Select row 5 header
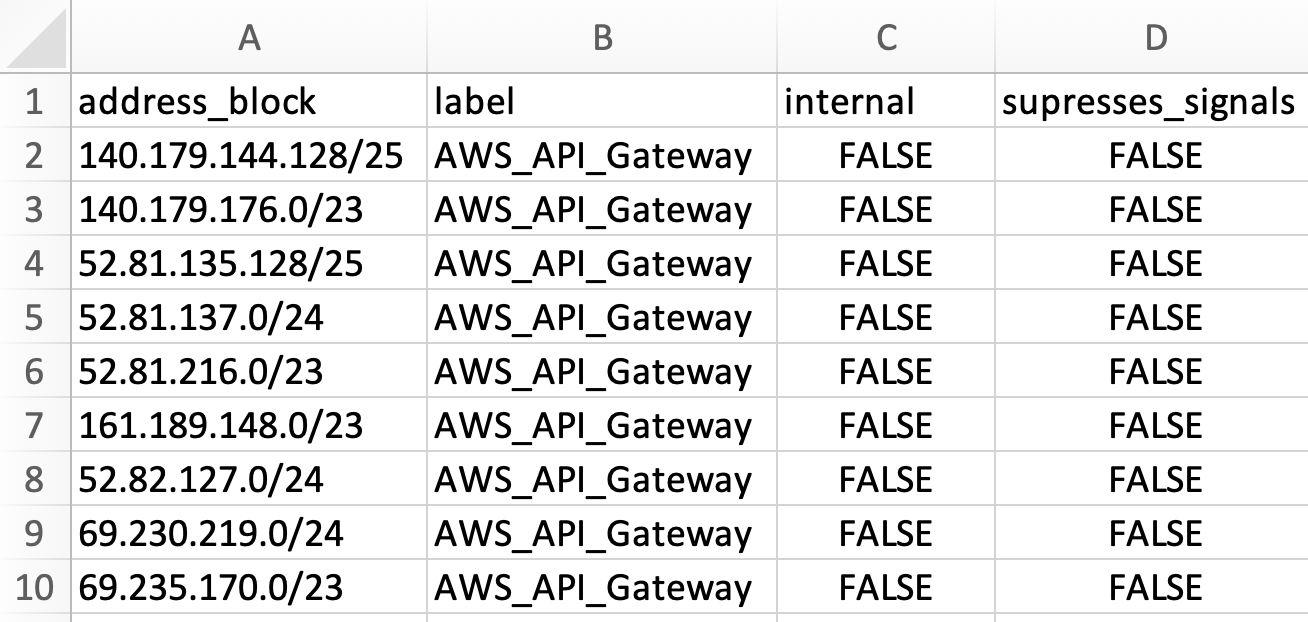 pyautogui.click(x=35, y=317)
